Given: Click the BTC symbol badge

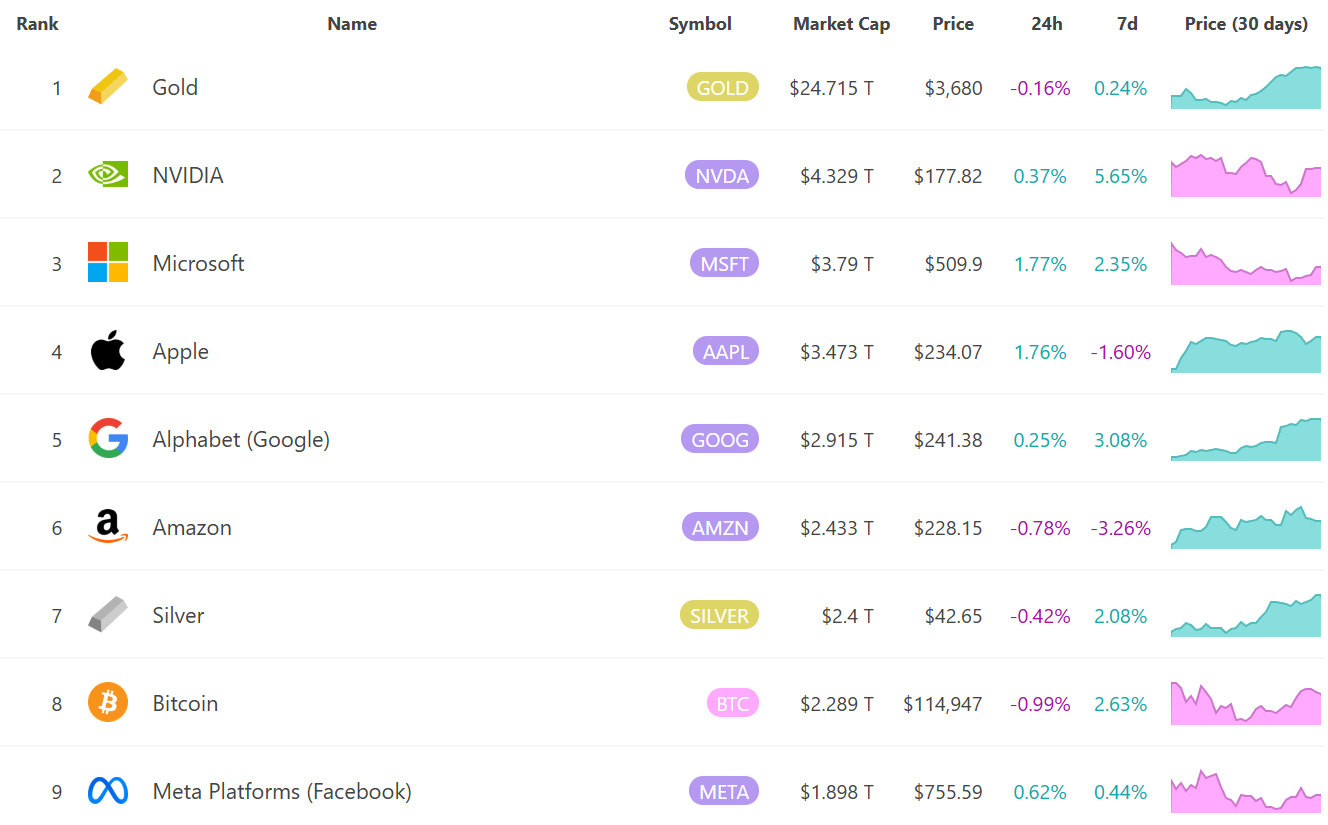Looking at the screenshot, I should 732,704.
